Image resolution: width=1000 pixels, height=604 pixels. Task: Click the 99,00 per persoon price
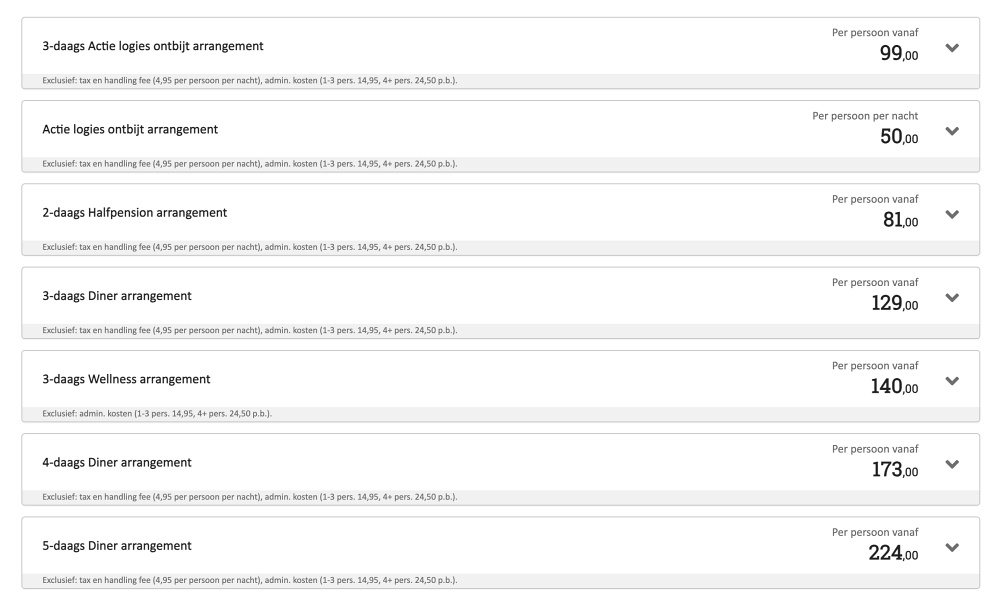[899, 53]
